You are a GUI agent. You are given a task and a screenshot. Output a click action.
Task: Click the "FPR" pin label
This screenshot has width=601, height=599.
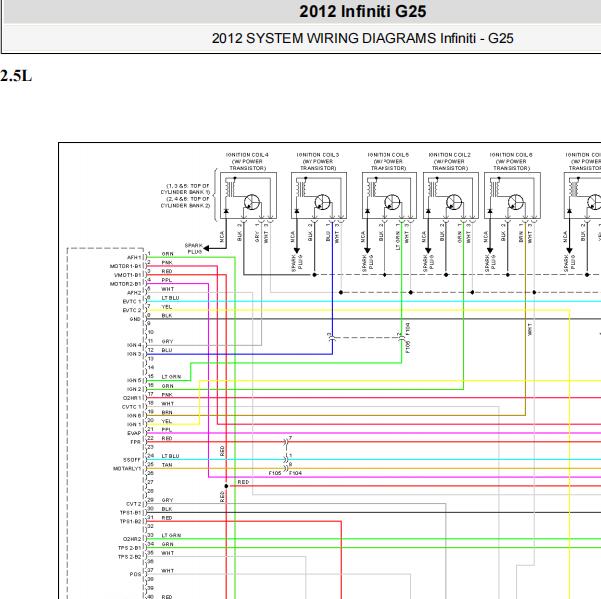point(136,442)
